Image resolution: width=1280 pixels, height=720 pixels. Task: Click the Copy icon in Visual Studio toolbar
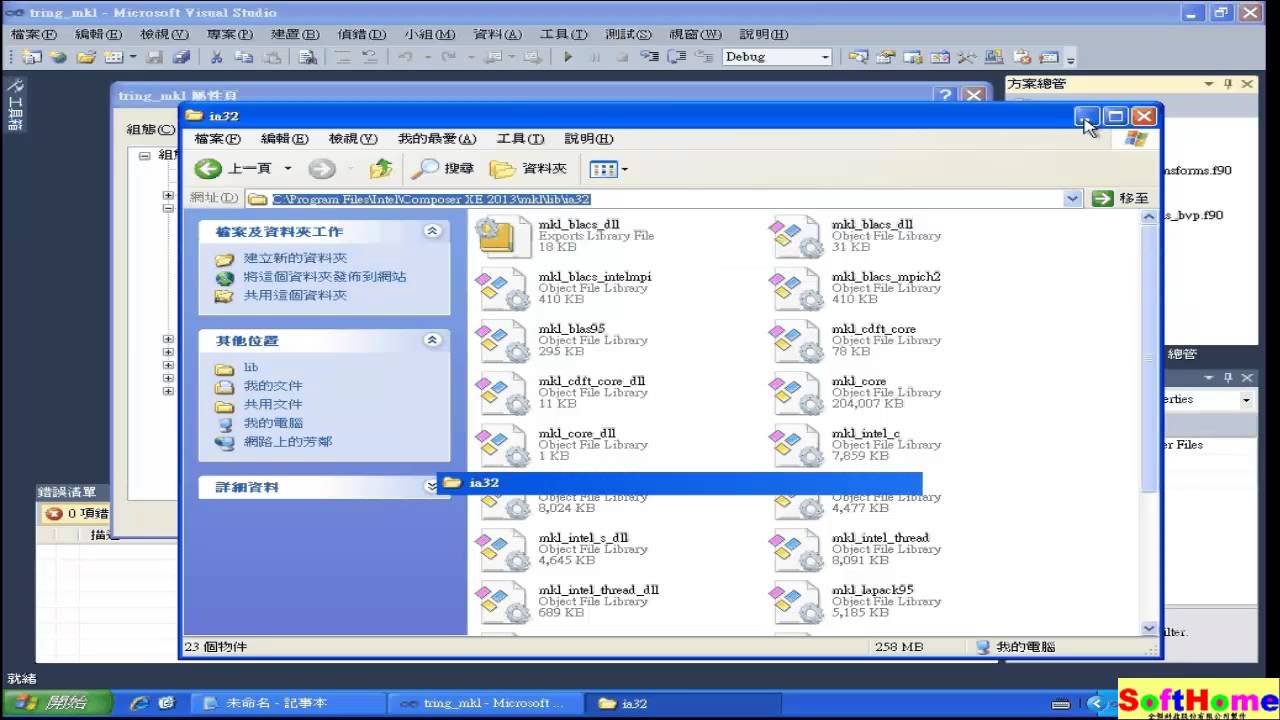pos(244,57)
